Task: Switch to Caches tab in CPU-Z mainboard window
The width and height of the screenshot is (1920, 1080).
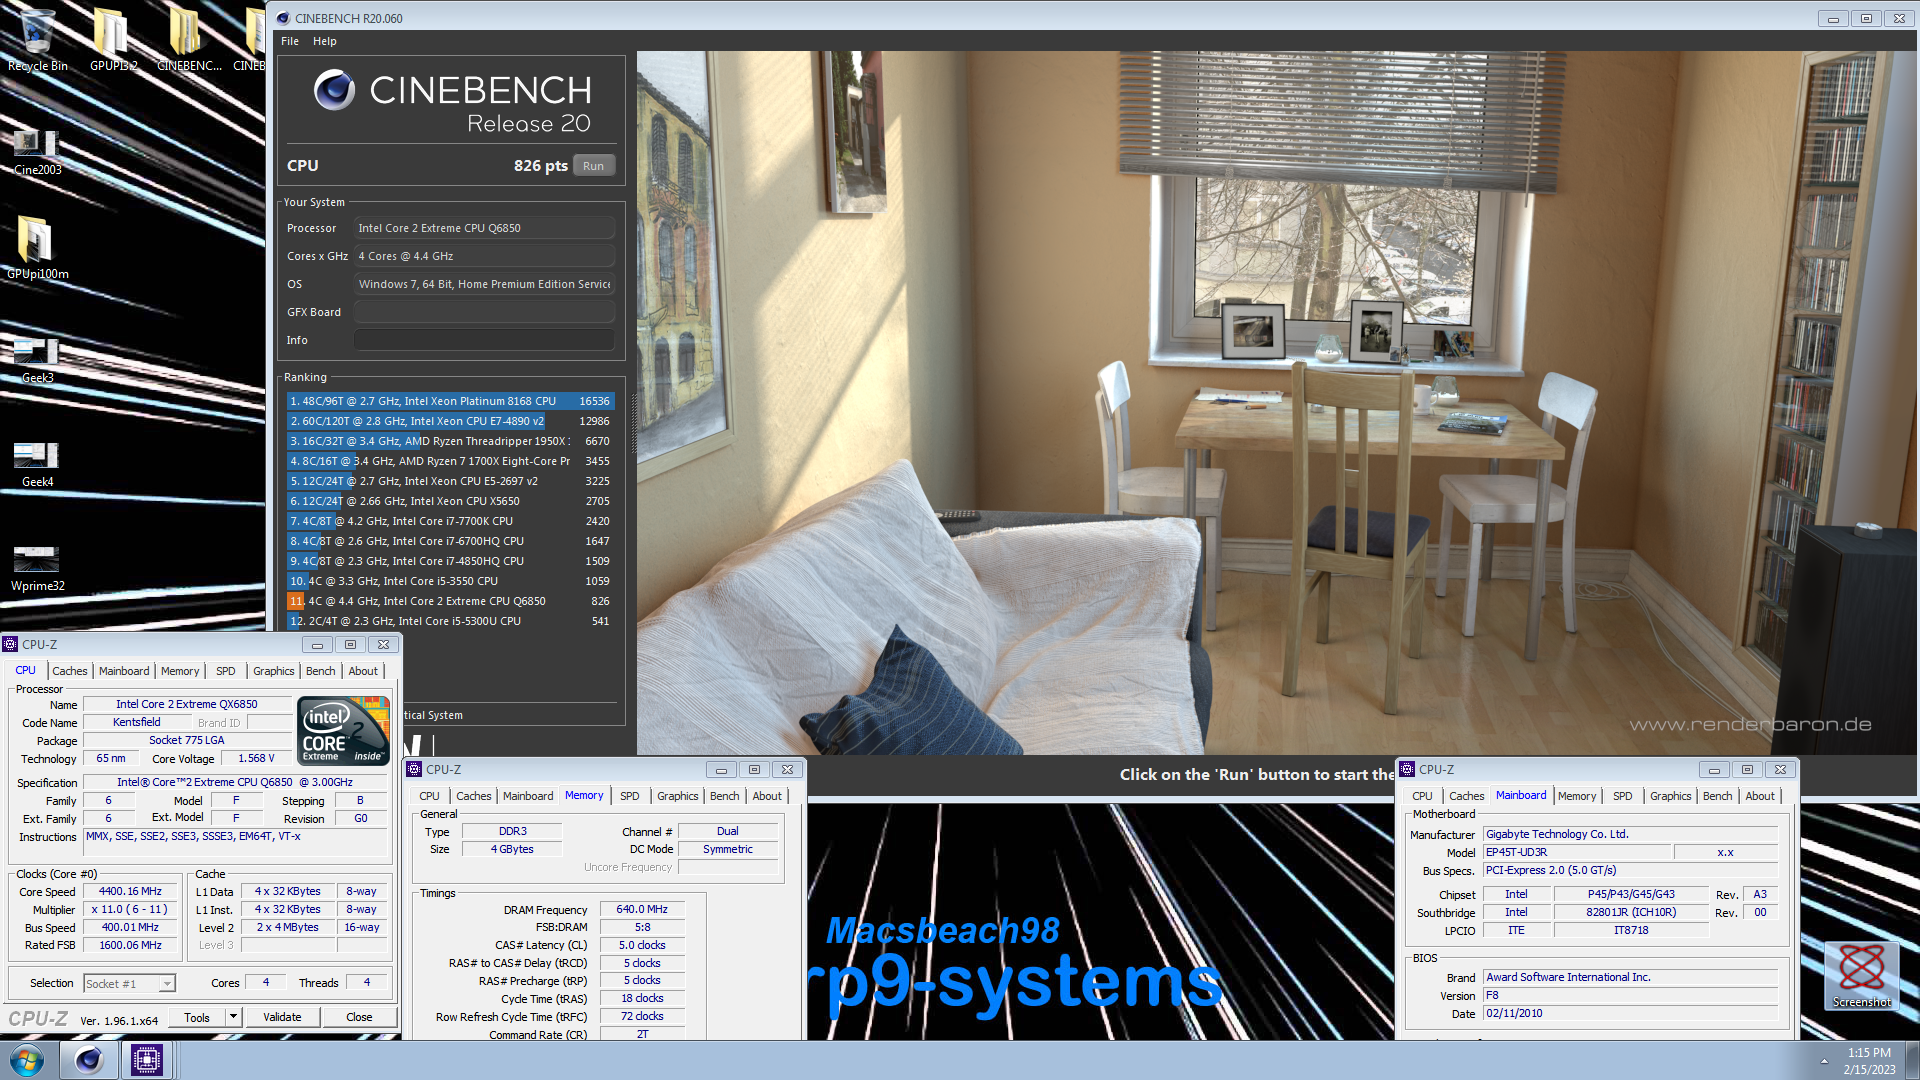Action: pos(1466,796)
